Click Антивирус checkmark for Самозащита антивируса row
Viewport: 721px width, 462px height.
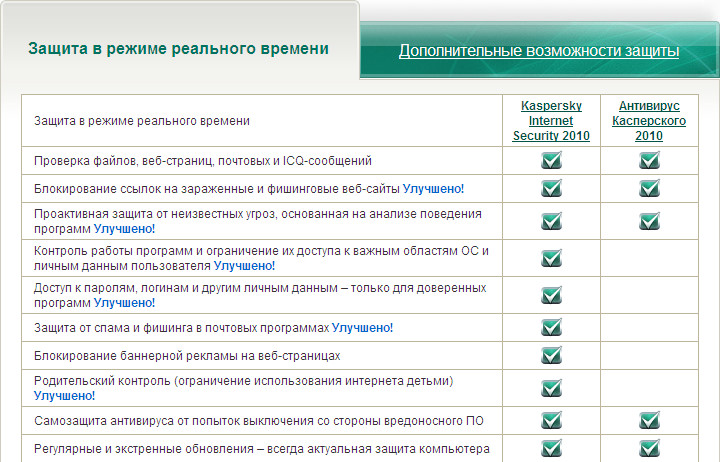pyautogui.click(x=649, y=420)
